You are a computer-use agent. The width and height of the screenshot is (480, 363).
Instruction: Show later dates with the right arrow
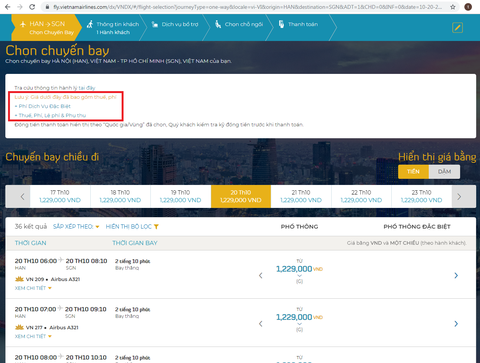[x=464, y=197]
